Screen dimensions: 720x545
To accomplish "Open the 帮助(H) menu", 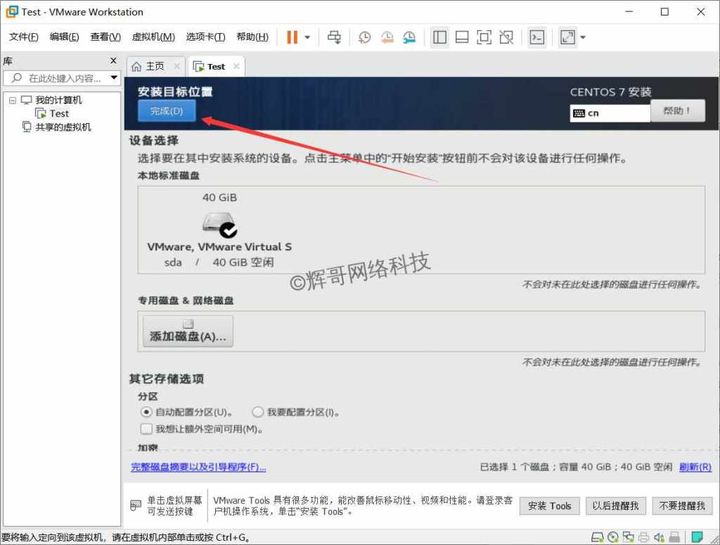I will click(253, 37).
